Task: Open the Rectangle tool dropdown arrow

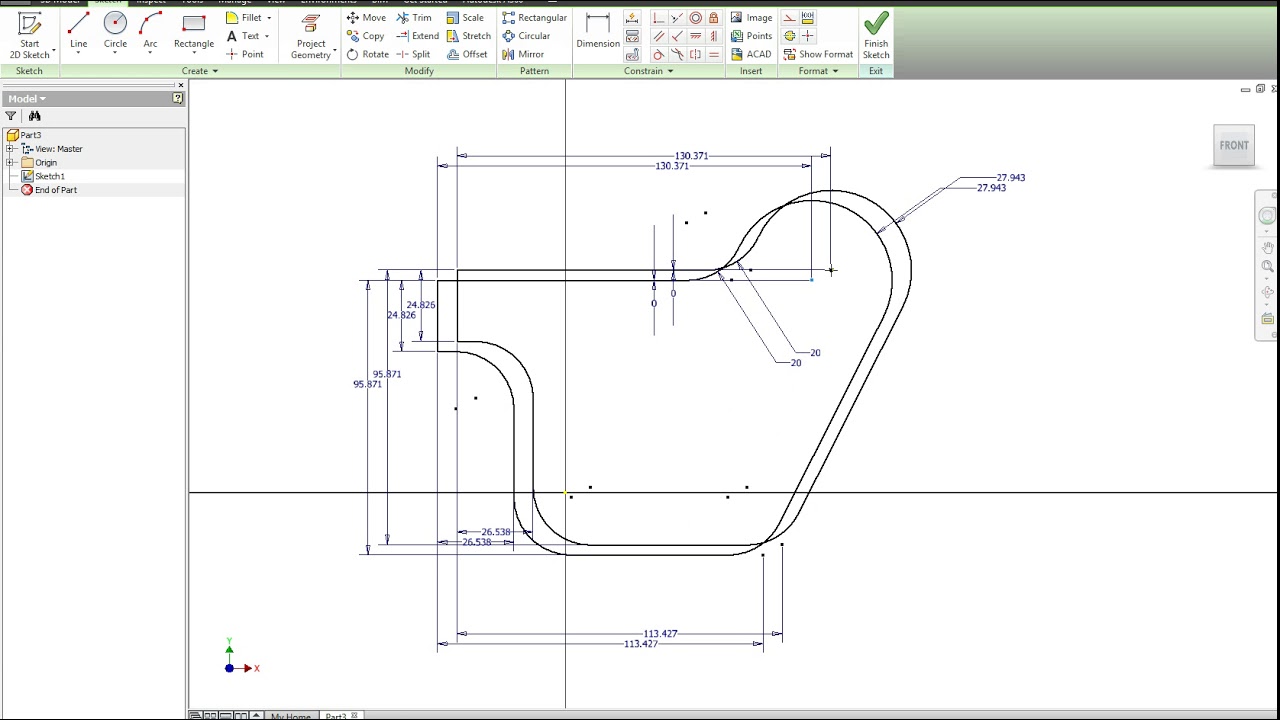Action: click(194, 54)
